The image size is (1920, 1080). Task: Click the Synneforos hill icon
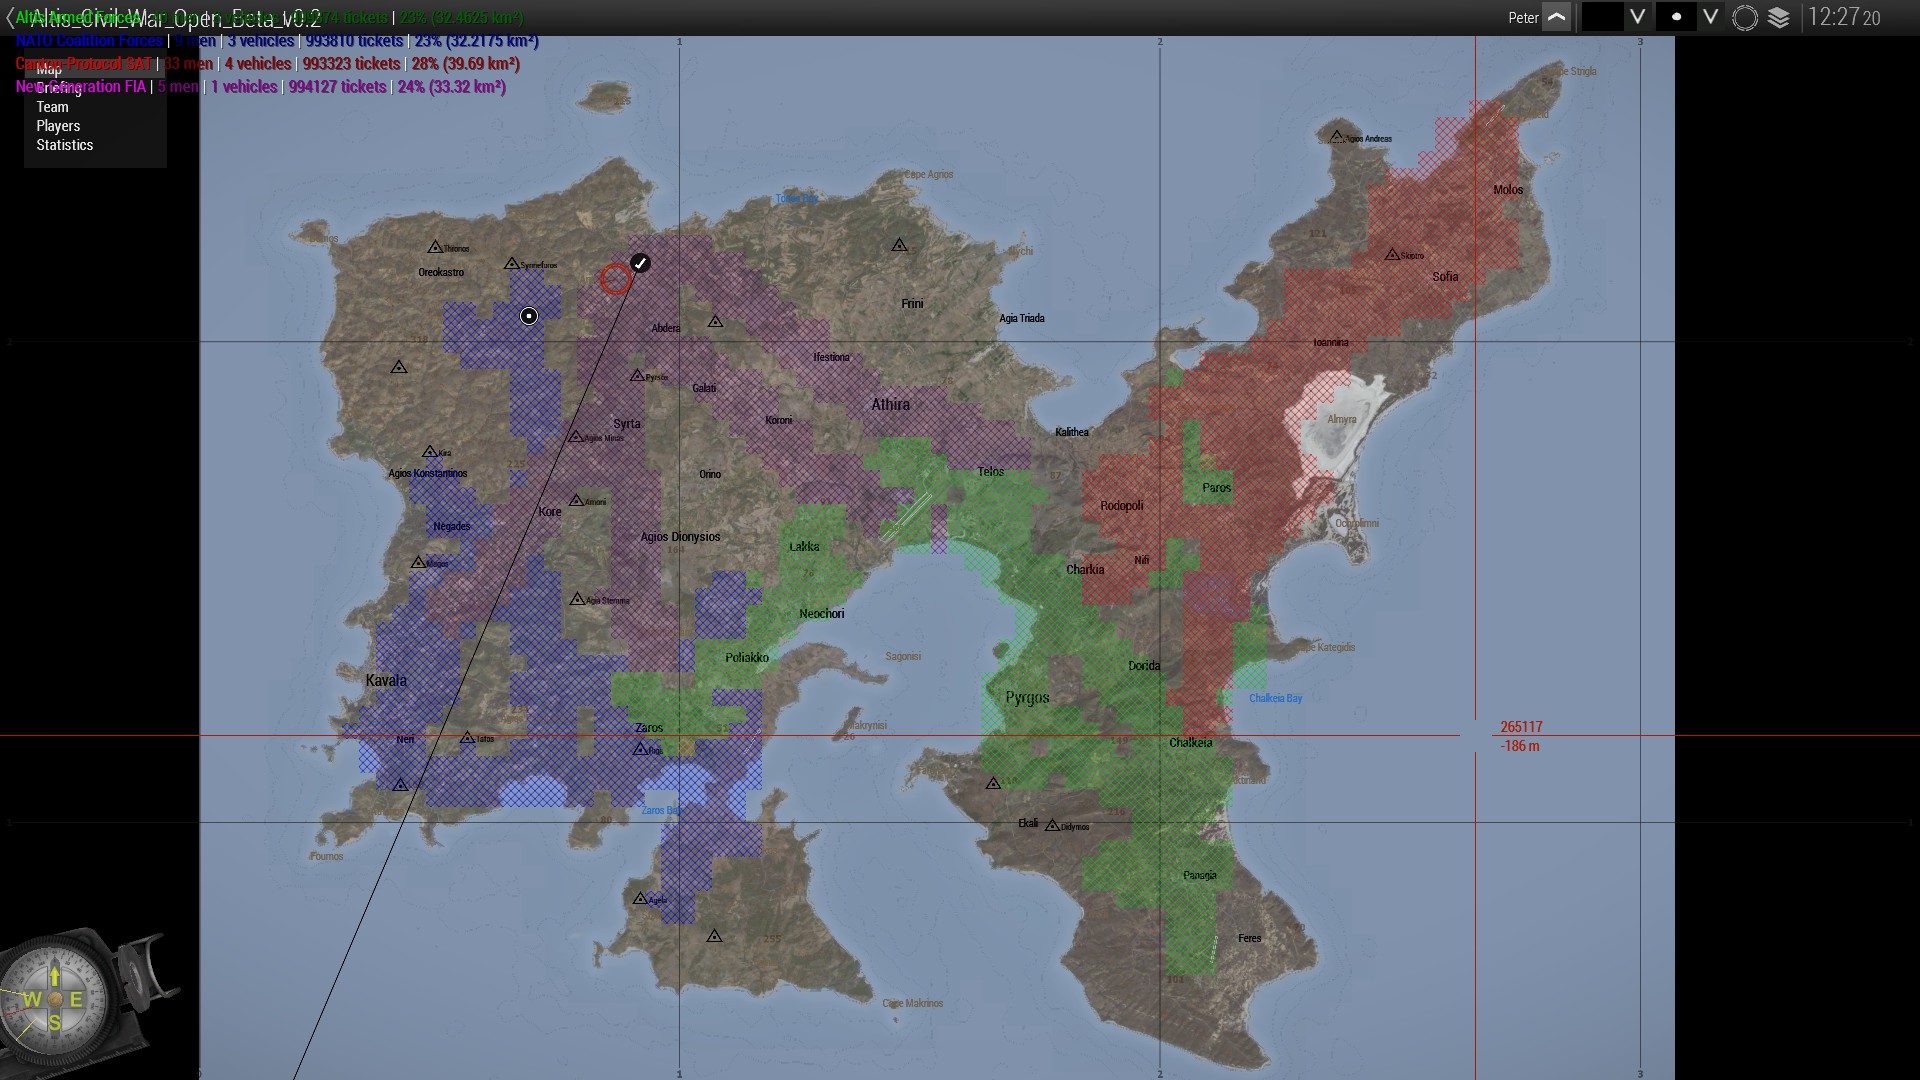point(512,264)
